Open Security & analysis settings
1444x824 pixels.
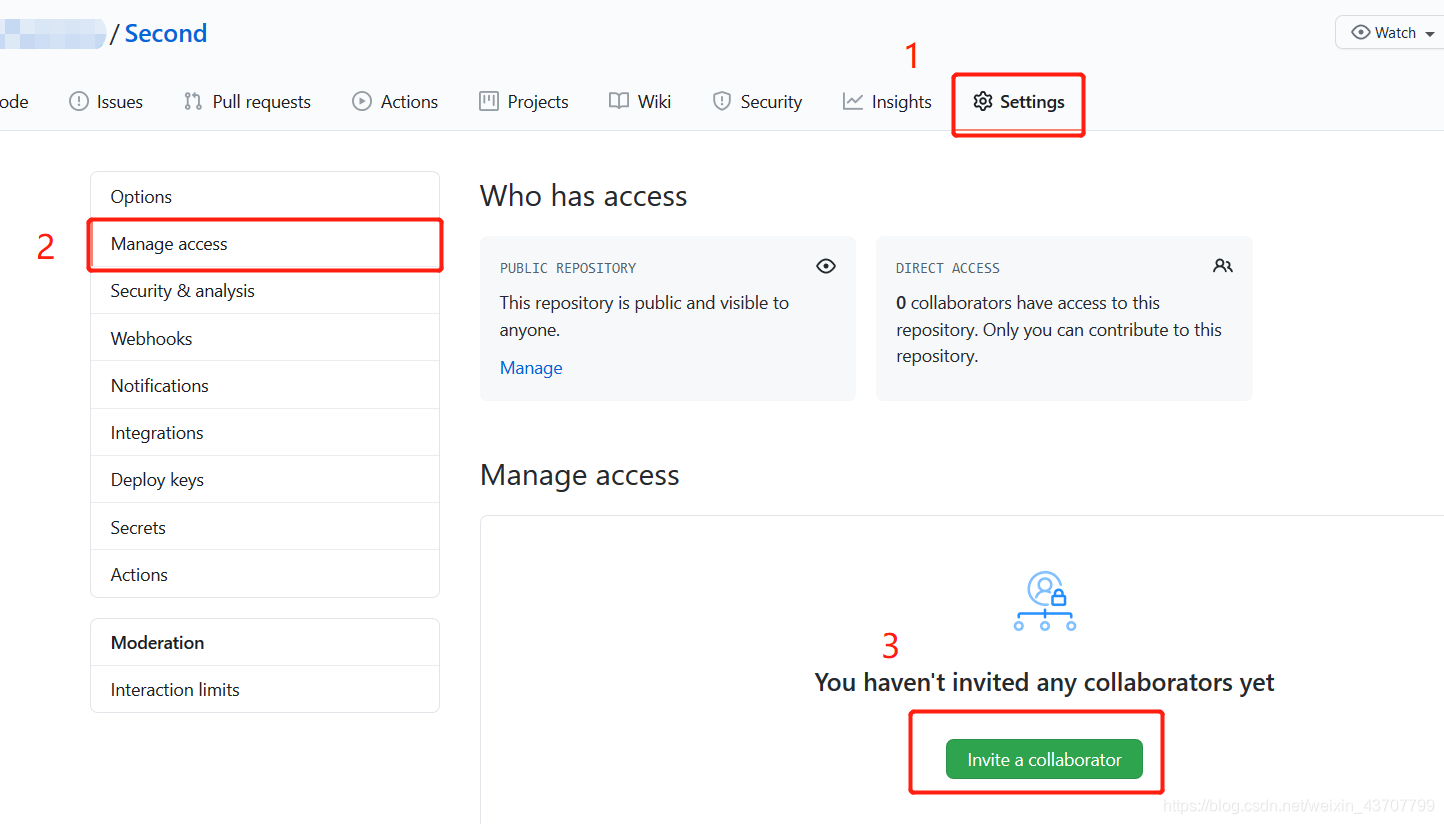265,291
